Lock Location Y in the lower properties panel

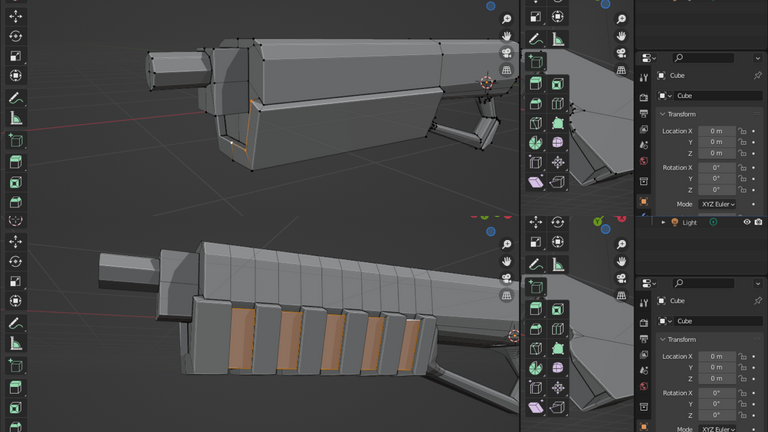[743, 367]
